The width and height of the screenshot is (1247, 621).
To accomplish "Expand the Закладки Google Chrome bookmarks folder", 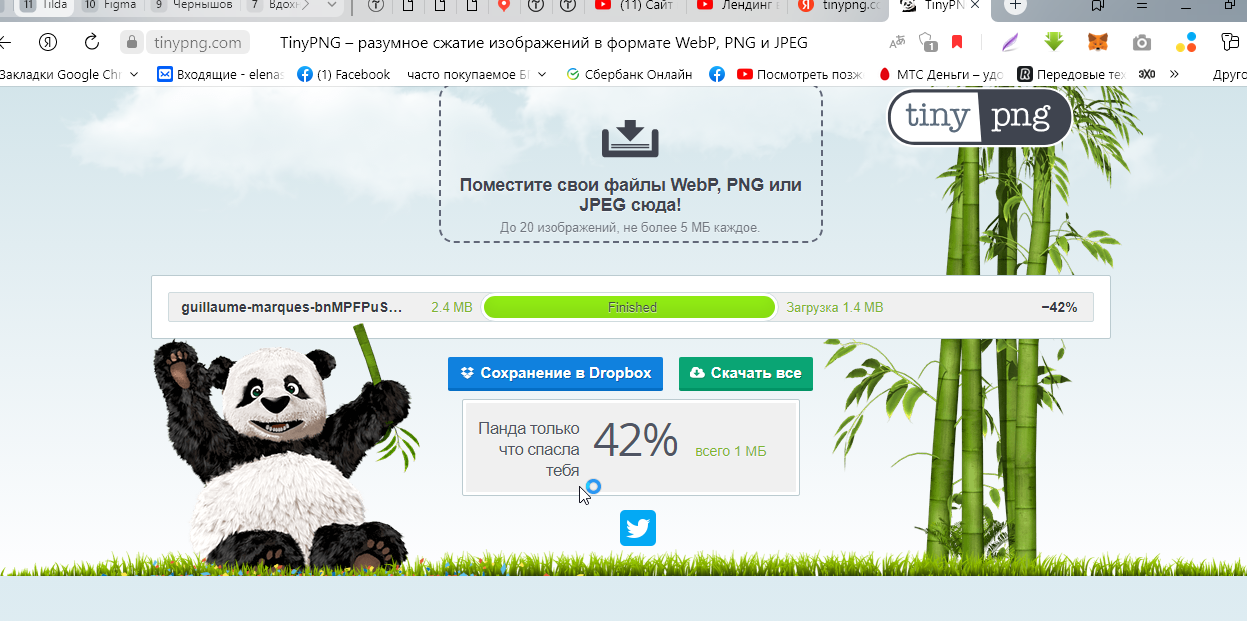I will click(68, 74).
